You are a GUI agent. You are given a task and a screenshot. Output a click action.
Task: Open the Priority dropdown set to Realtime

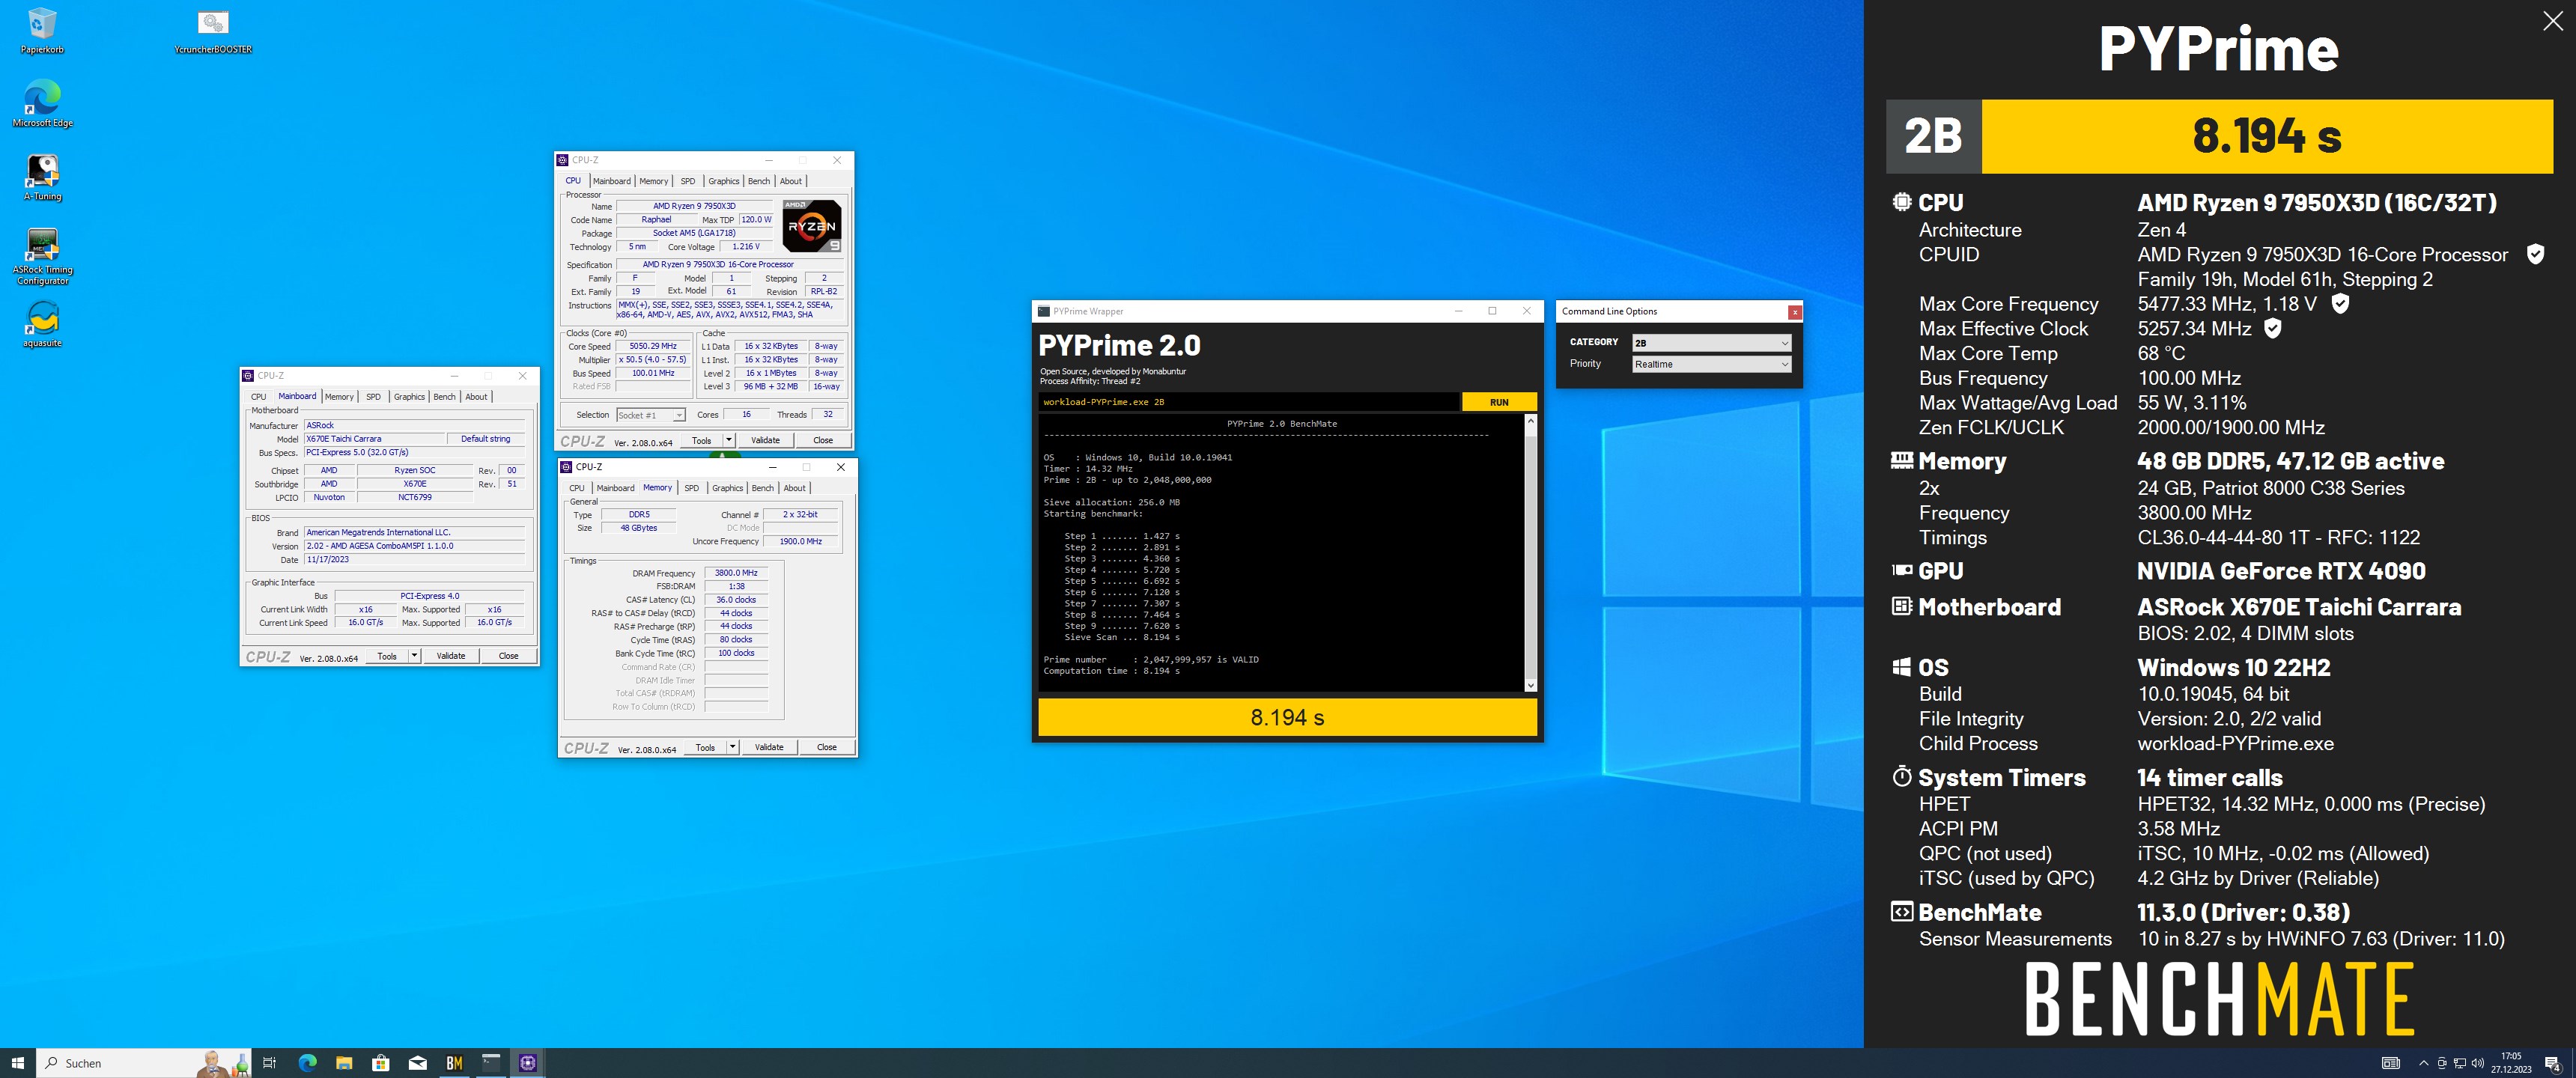pos(1711,364)
